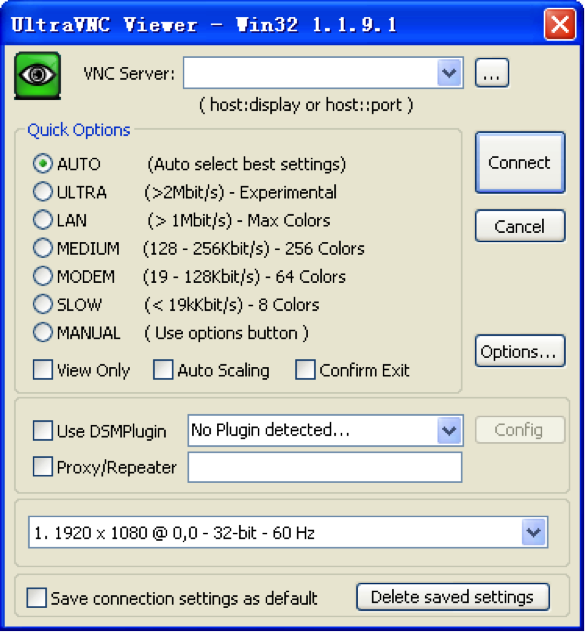Image resolution: width=585 pixels, height=632 pixels.
Task: Open the ellipsis browse button beside VNC Server
Action: (492, 73)
